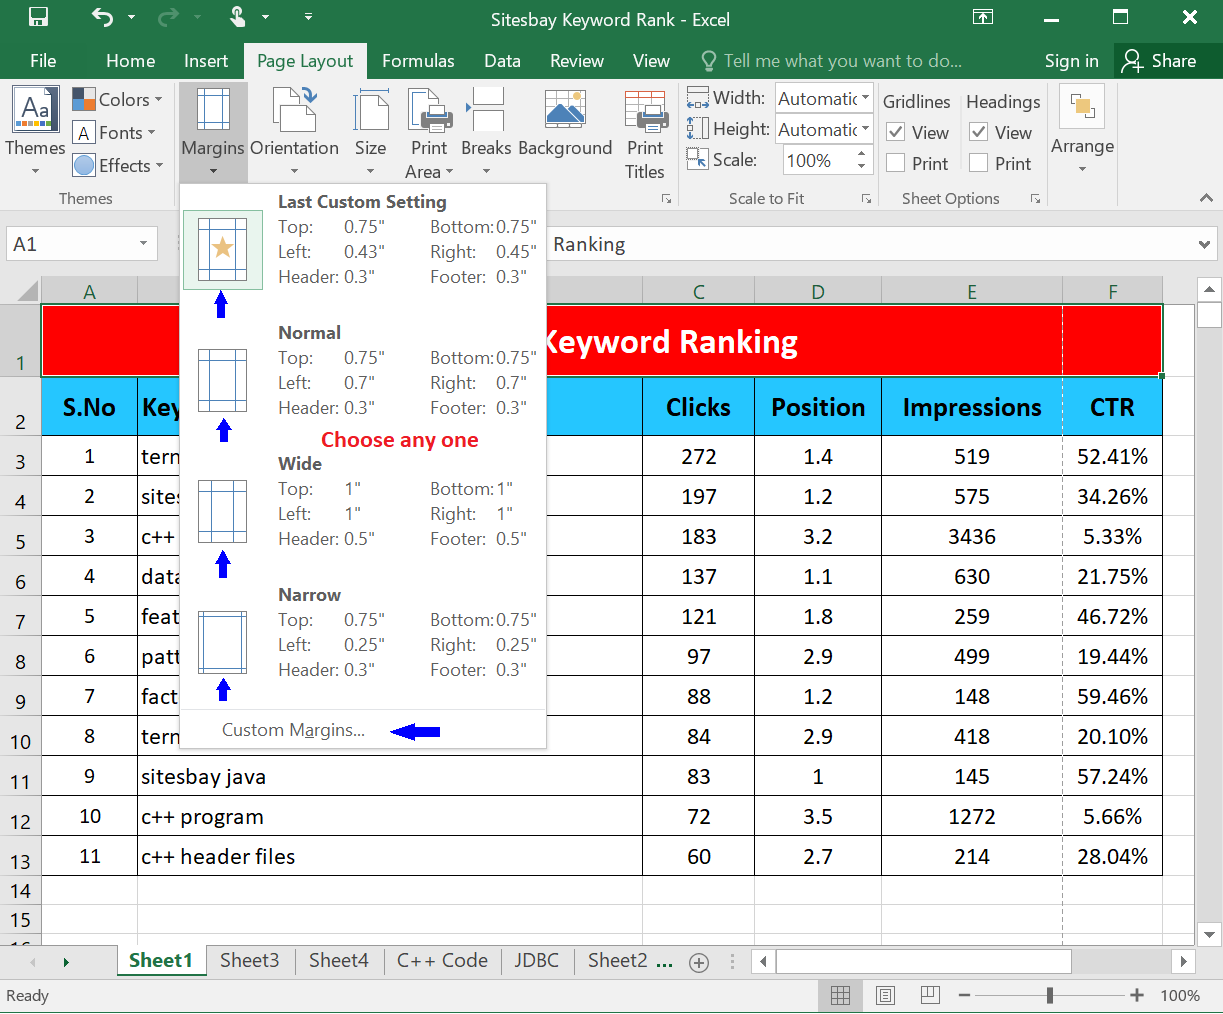Open the Formulas tab

pos(418,61)
